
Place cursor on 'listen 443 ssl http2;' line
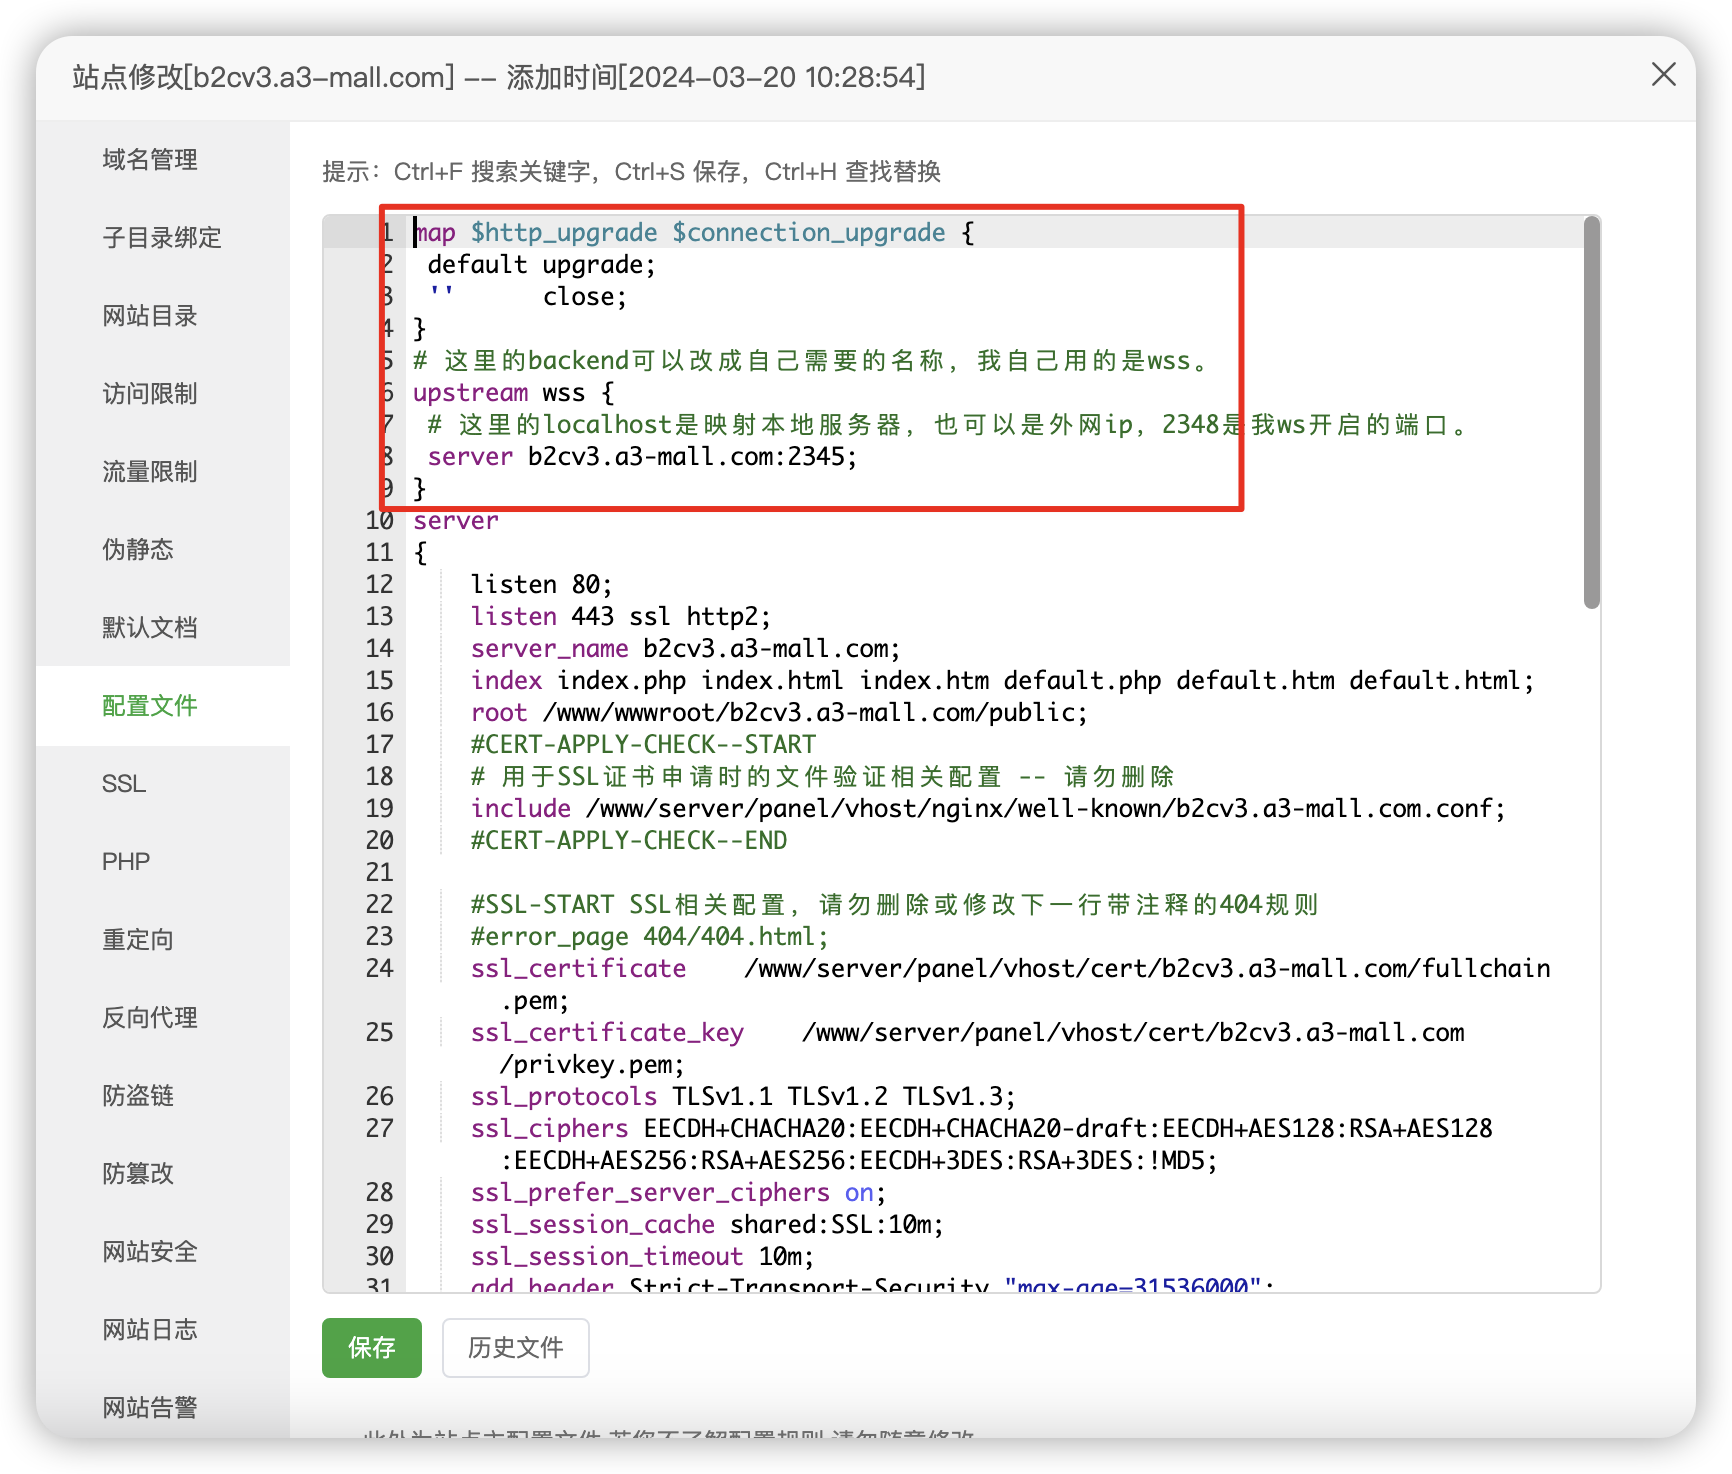[620, 616]
